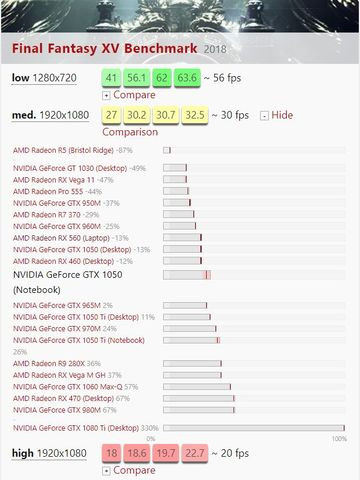The height and width of the screenshot is (480, 360).
Task: Click the minus icon beside Hide
Action: point(264,116)
